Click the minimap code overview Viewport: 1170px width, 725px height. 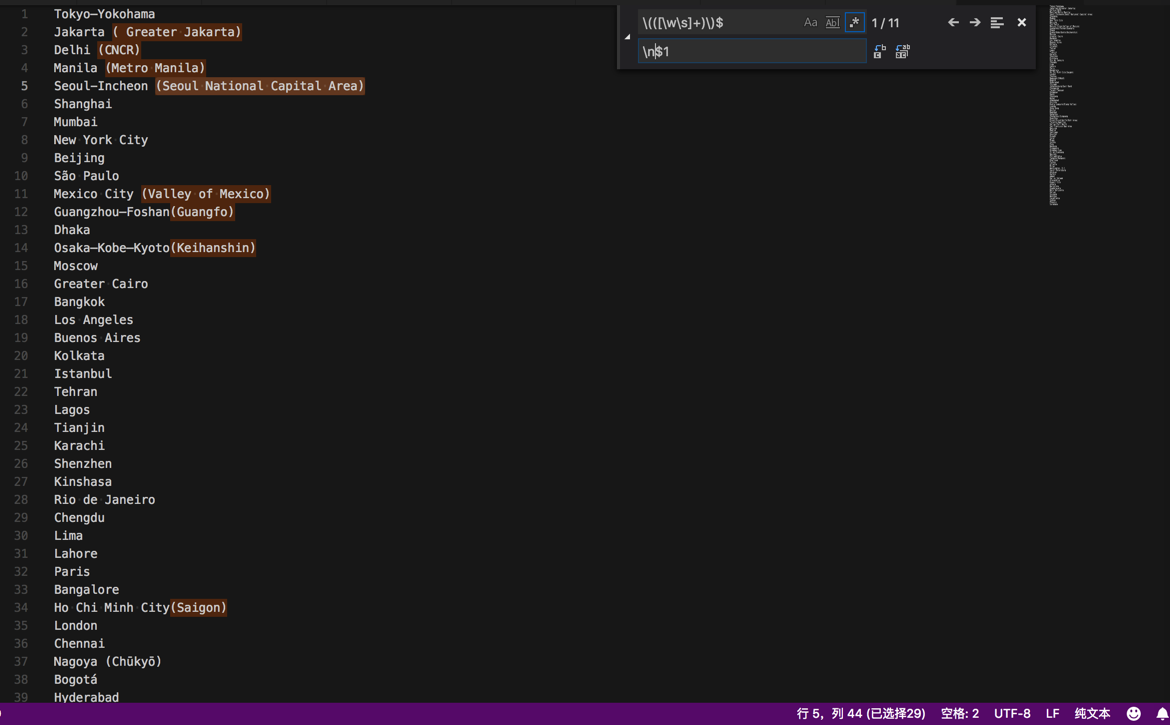pyautogui.click(x=1070, y=104)
